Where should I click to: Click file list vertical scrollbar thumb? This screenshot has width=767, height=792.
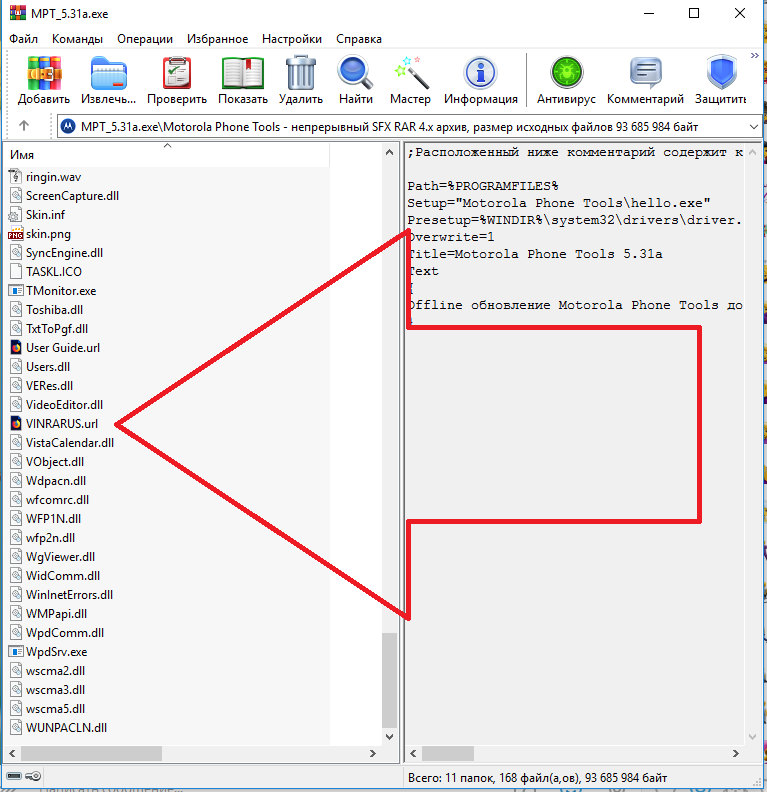click(389, 679)
